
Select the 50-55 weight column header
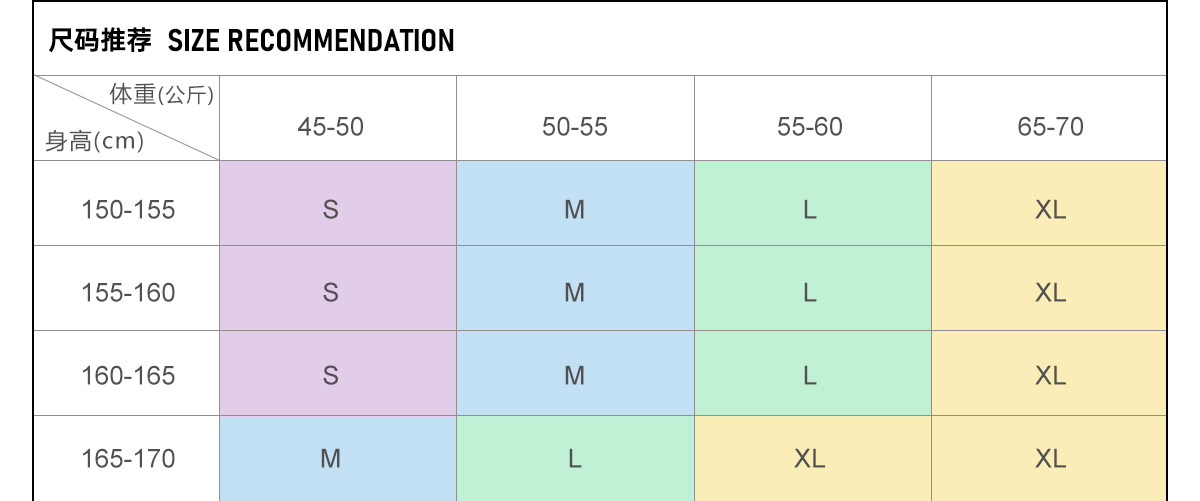(575, 127)
